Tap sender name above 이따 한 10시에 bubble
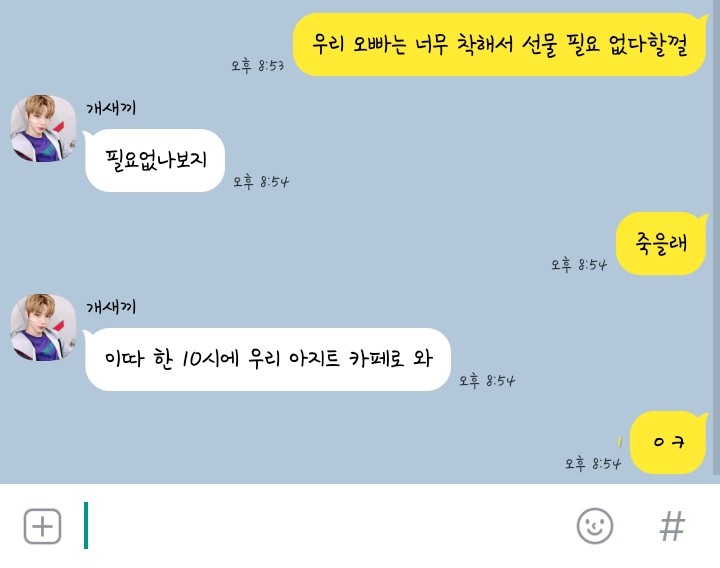 111,307
